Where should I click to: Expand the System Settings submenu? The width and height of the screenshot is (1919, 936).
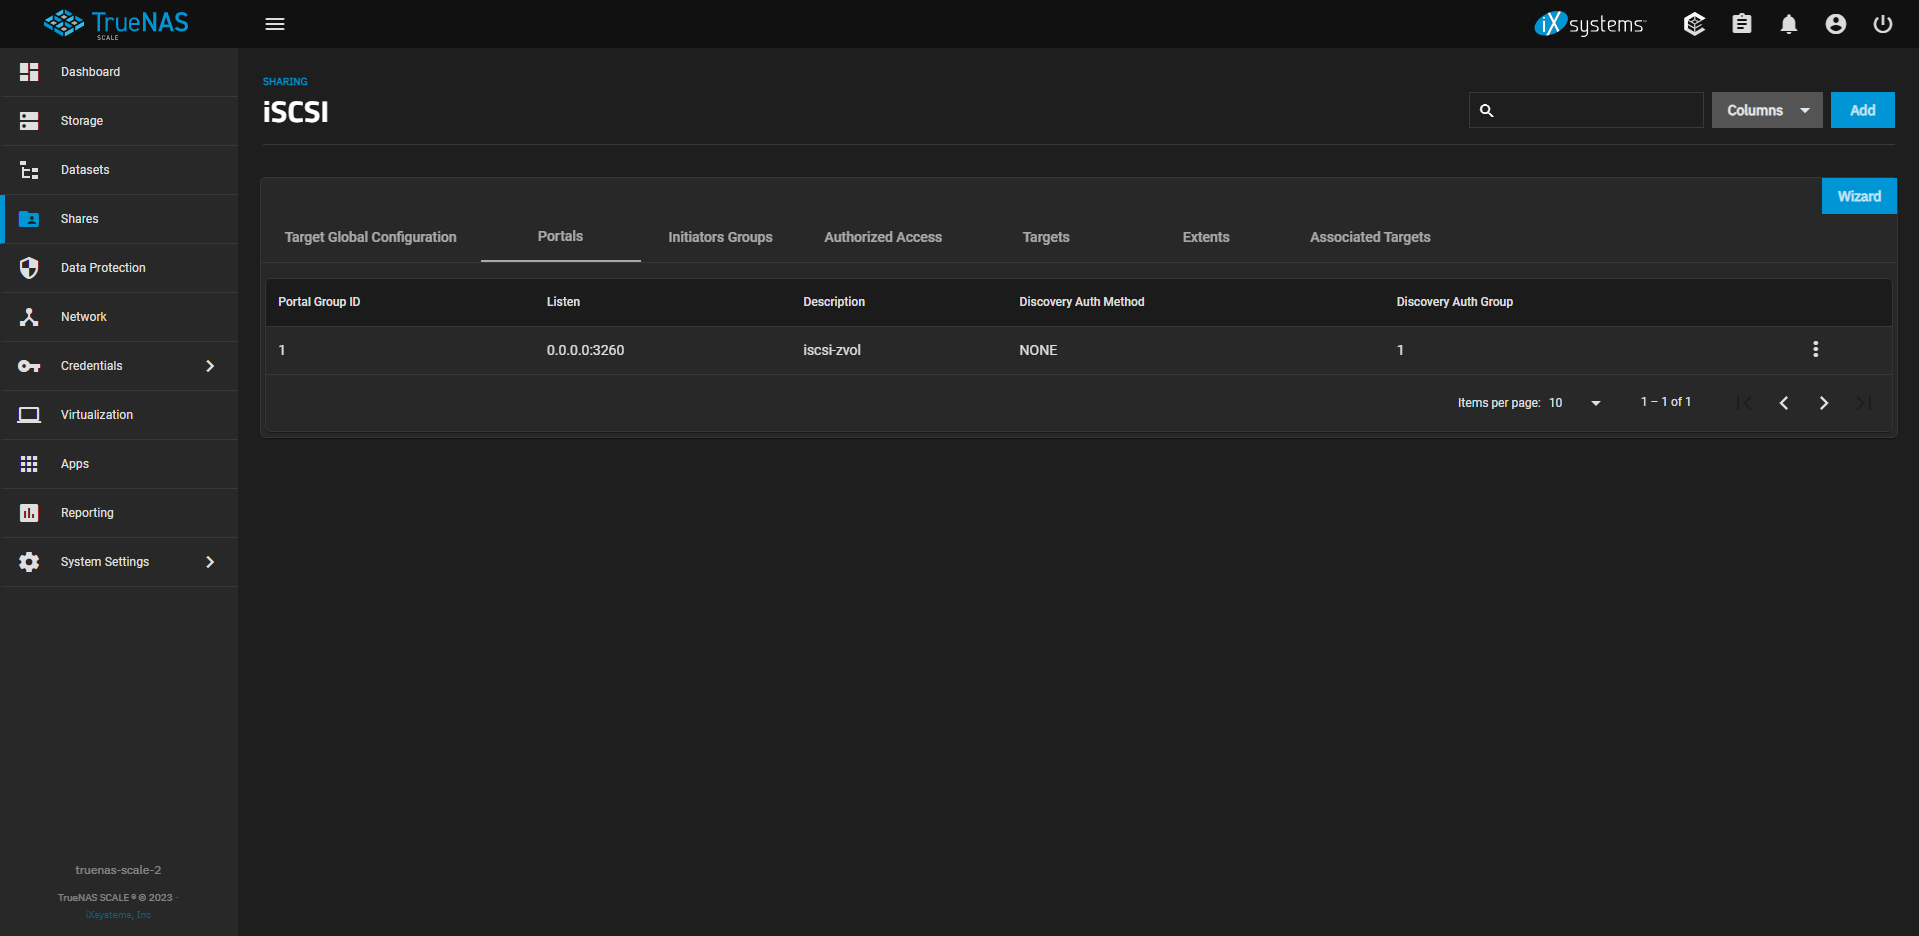pyautogui.click(x=209, y=562)
